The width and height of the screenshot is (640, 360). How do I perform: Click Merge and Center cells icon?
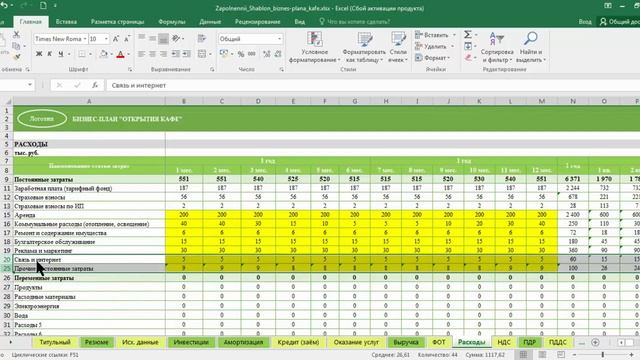click(x=202, y=54)
